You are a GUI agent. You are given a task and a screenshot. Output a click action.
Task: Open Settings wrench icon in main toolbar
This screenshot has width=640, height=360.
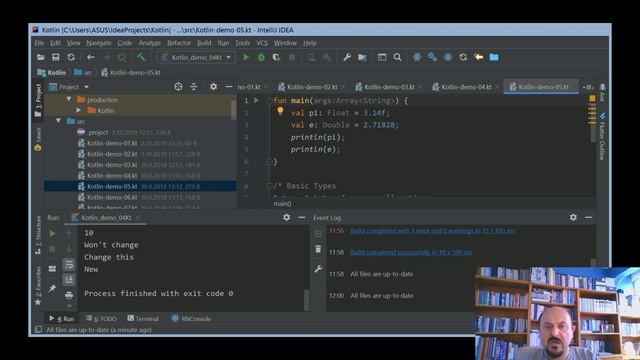pos(347,58)
